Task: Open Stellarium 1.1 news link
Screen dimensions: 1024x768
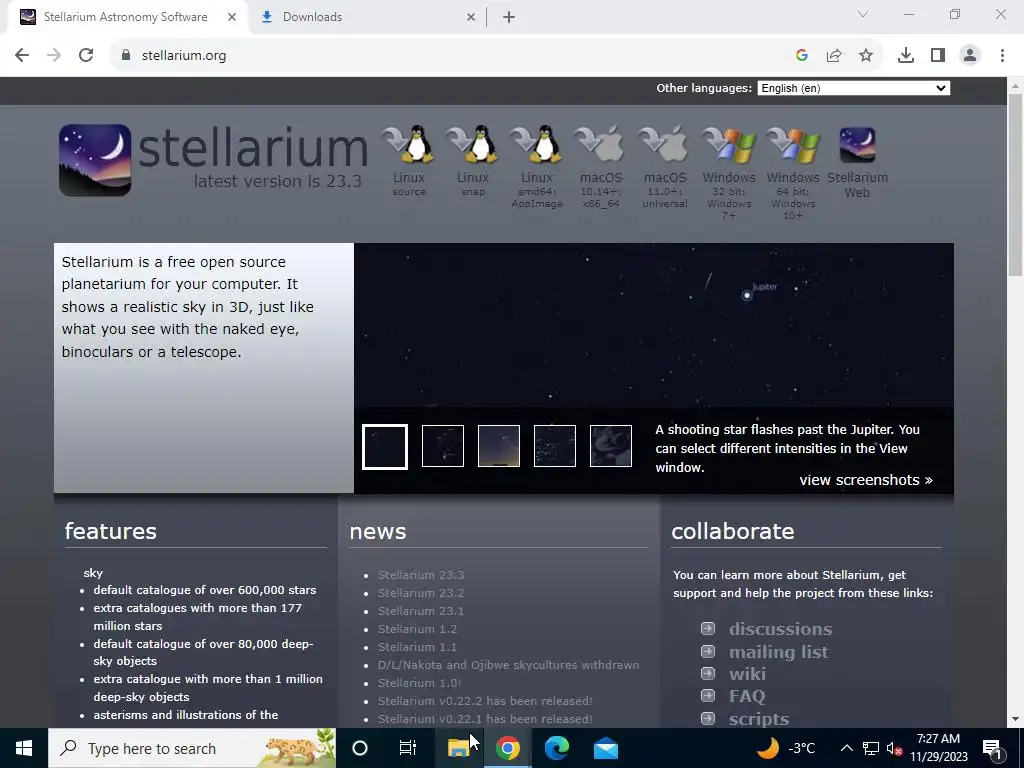Action: pos(417,647)
